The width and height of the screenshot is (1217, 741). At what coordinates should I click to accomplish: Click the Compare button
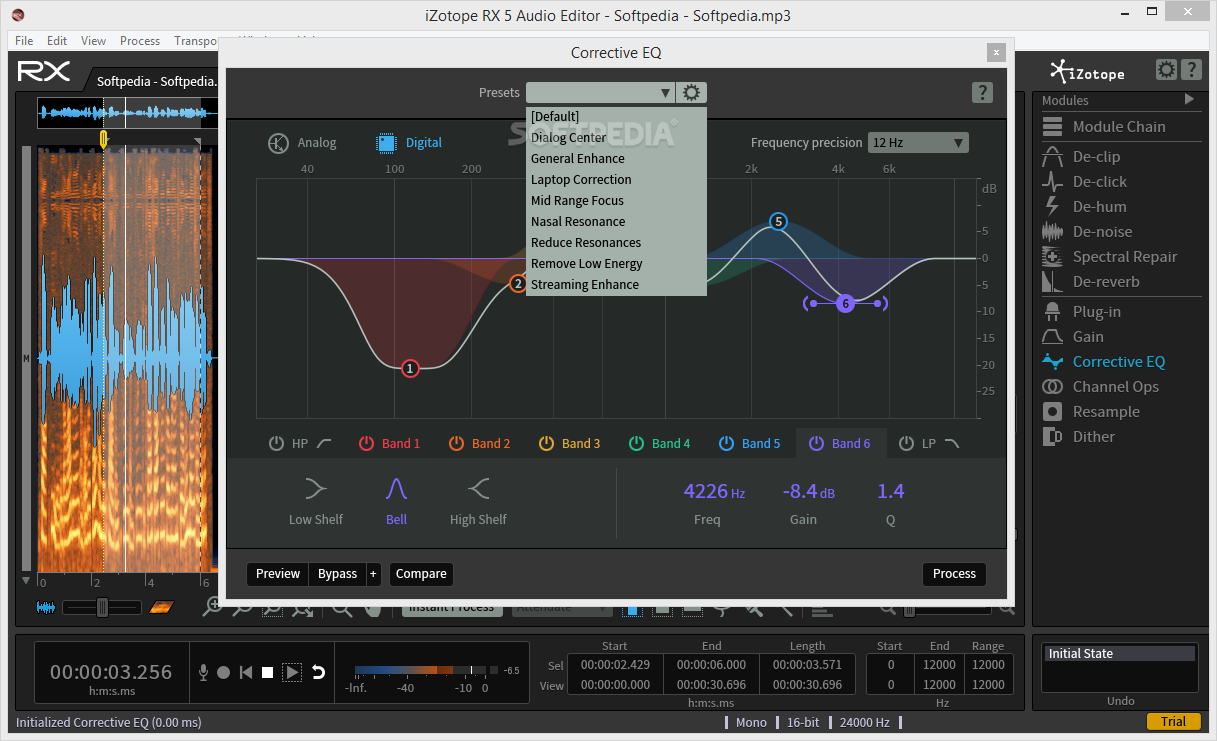click(x=421, y=574)
